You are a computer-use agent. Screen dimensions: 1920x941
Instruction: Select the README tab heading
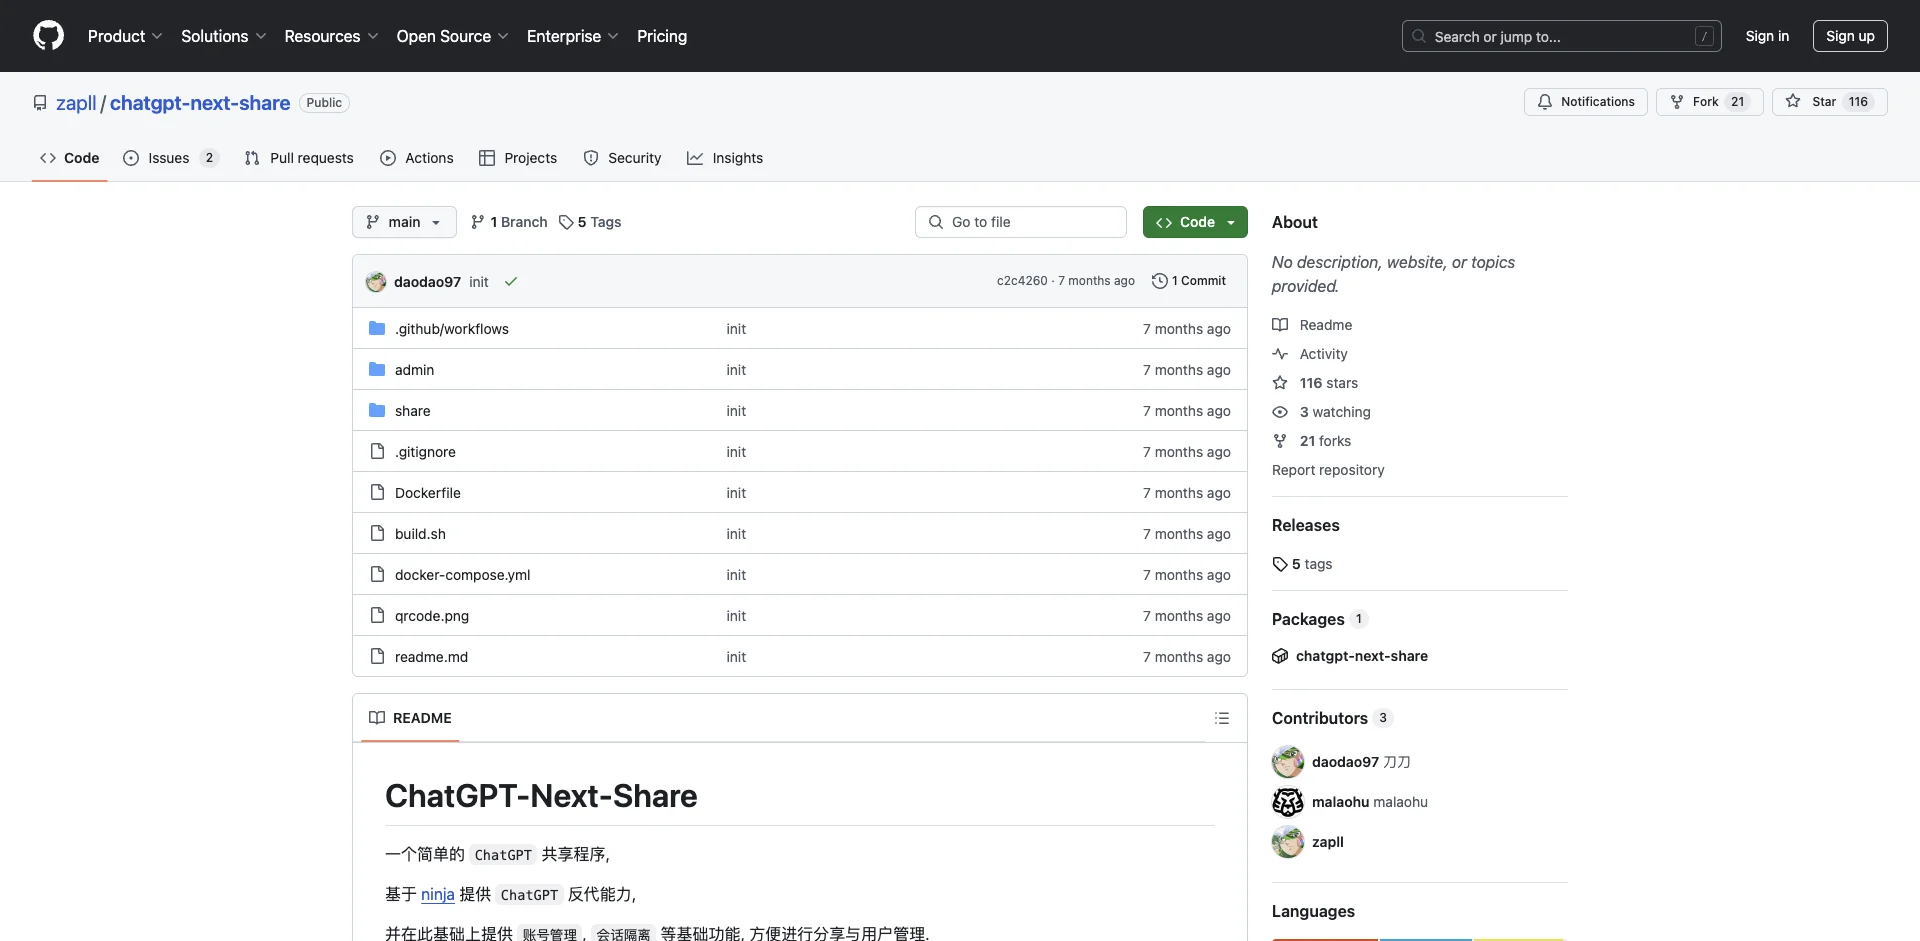(410, 718)
